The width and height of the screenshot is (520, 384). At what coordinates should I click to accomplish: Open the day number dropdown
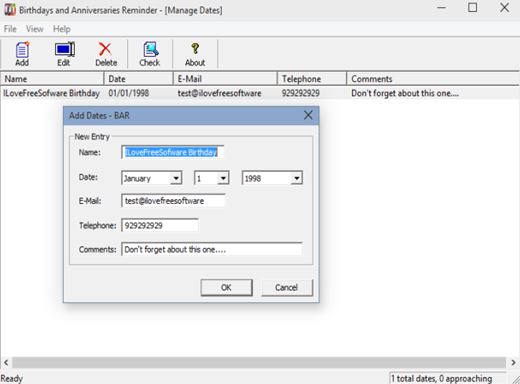tap(223, 178)
